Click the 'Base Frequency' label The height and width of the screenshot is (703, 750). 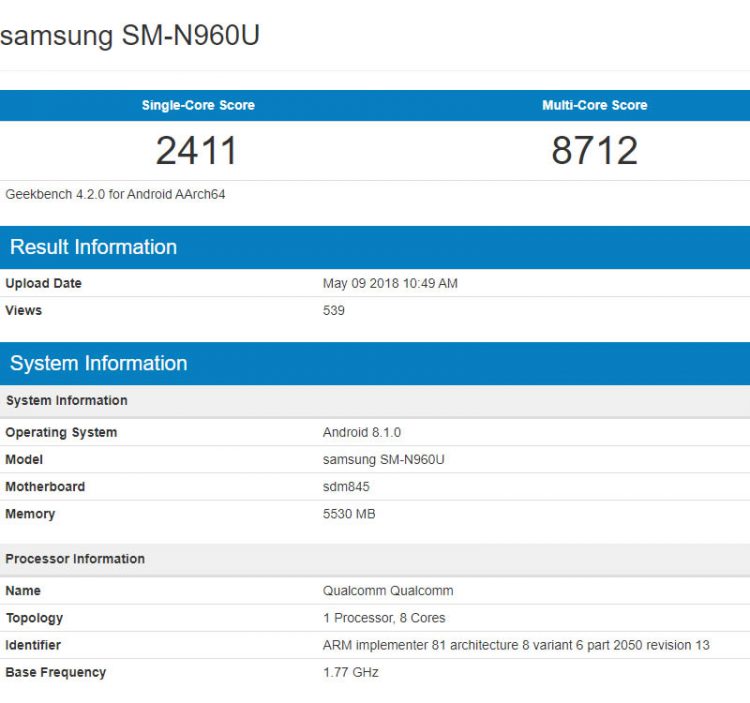coord(55,672)
